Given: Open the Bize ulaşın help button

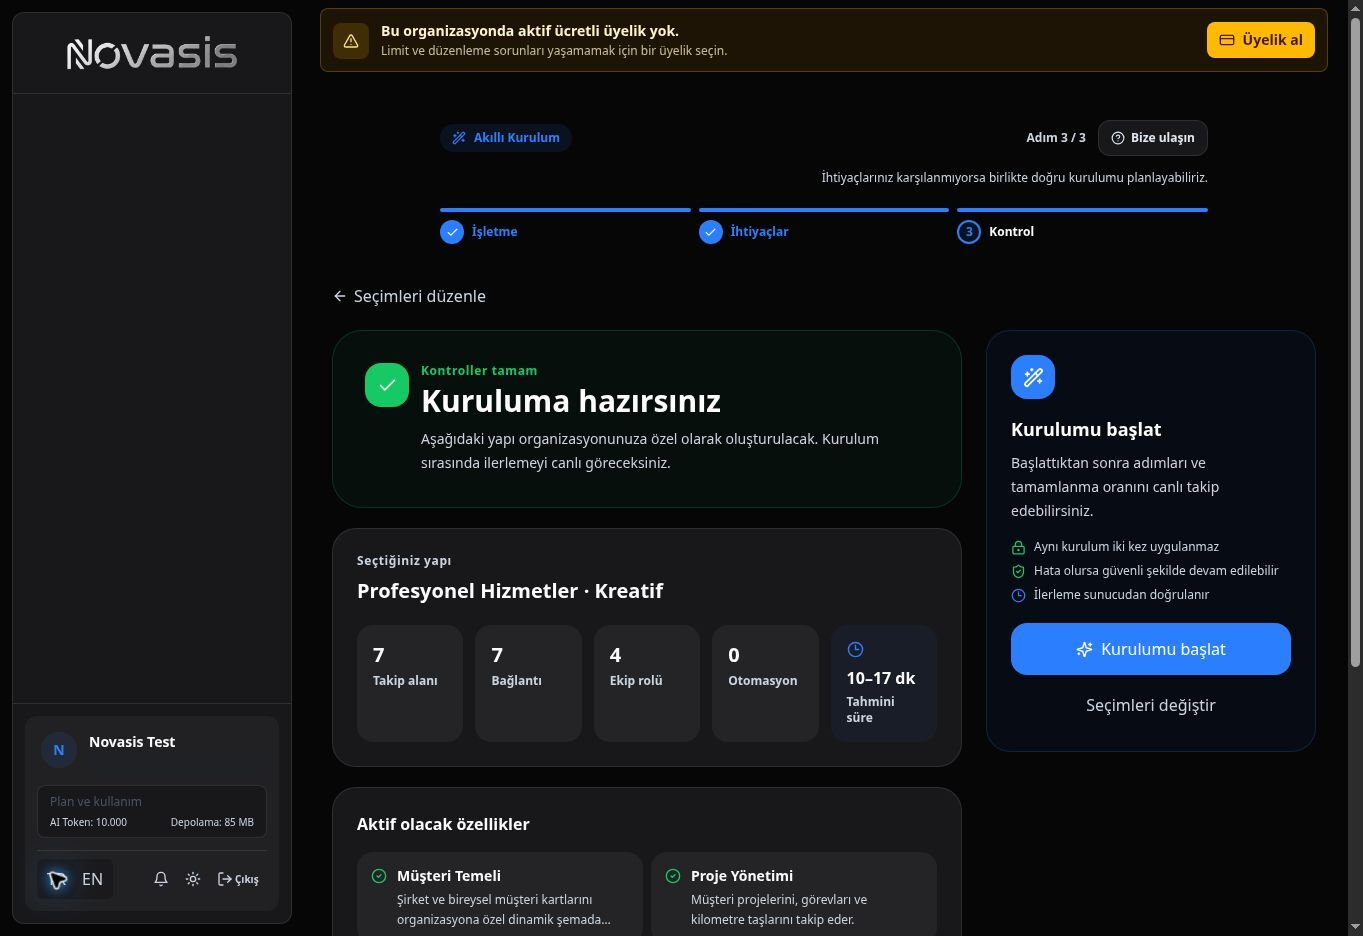Looking at the screenshot, I should pyautogui.click(x=1153, y=138).
